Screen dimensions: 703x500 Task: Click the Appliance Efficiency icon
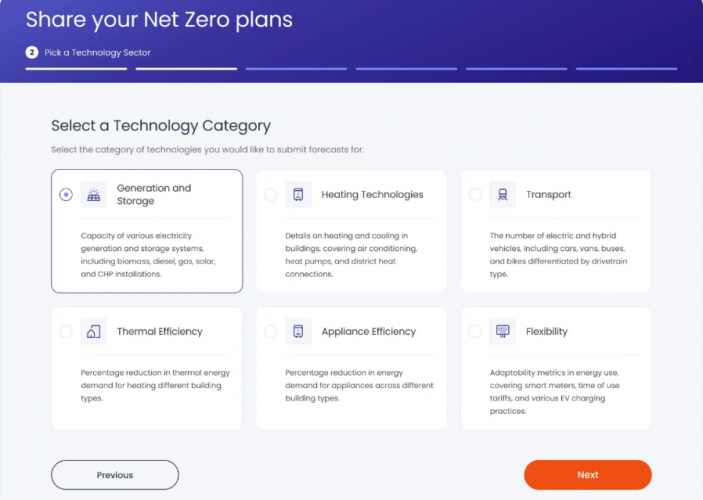(x=298, y=332)
